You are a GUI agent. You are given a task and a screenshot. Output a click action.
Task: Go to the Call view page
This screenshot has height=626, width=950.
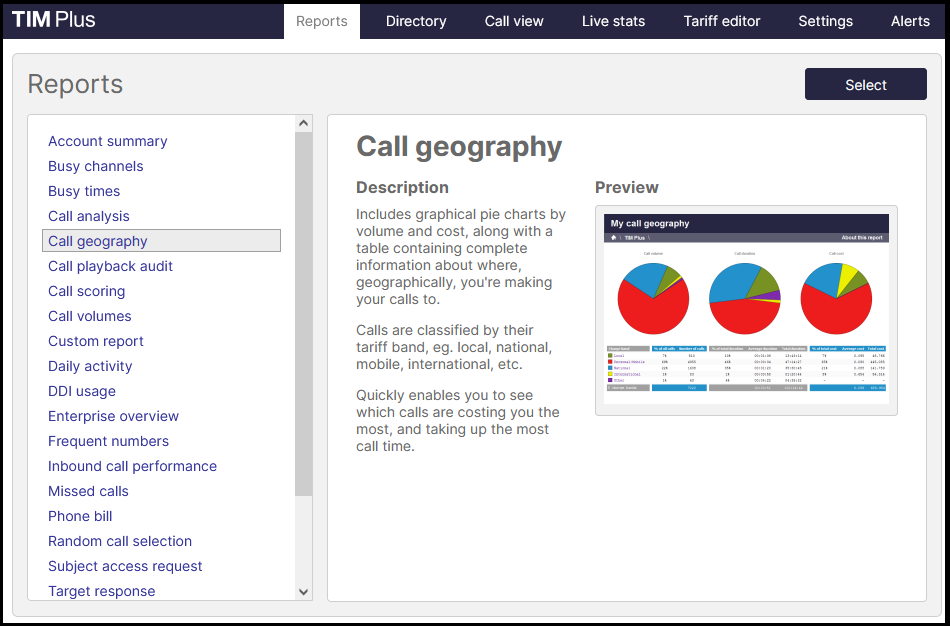(x=513, y=20)
